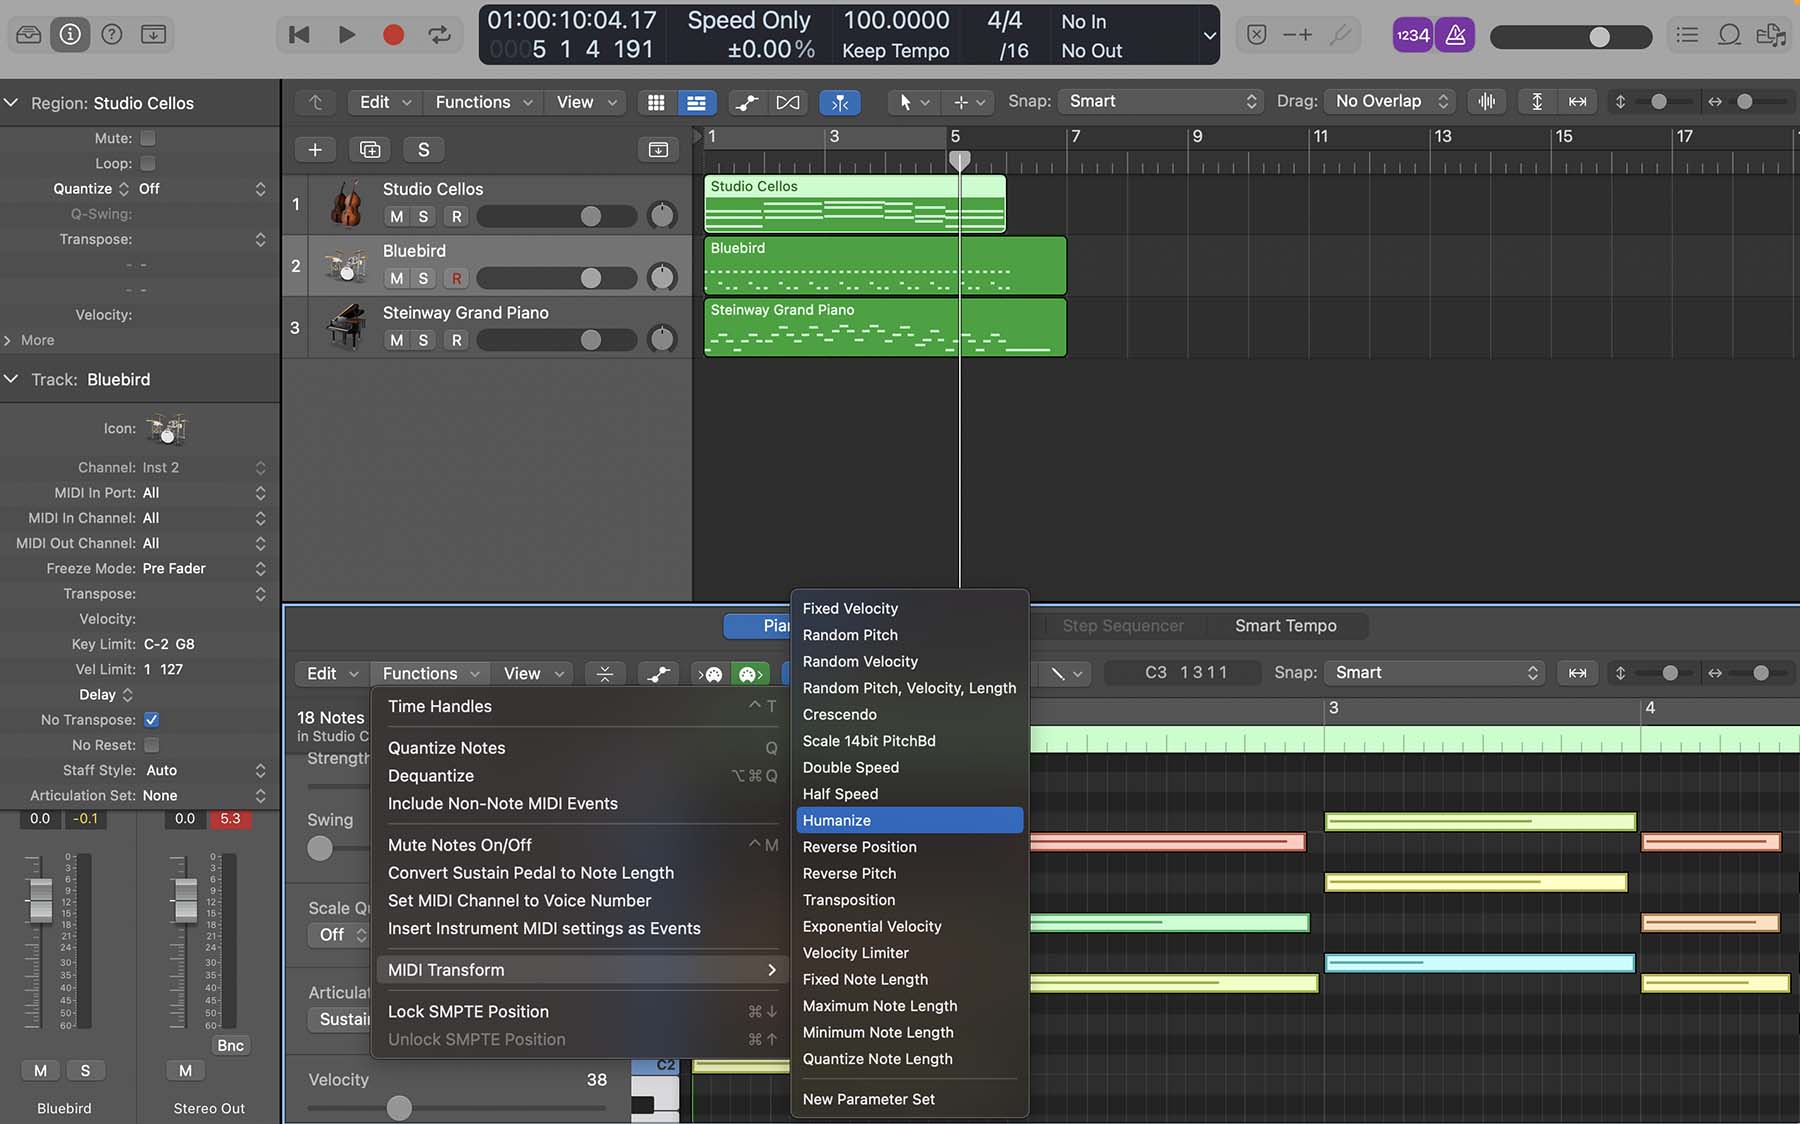Switch to Step Sequencer tab
This screenshot has height=1124, width=1800.
click(x=1122, y=626)
